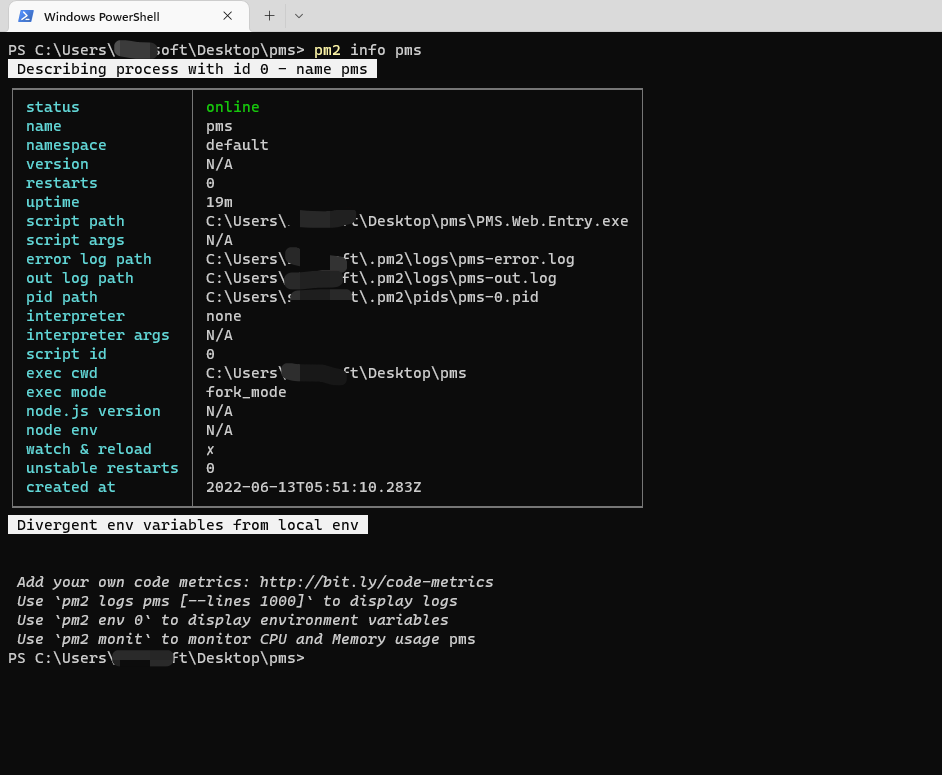Close the Windows PowerShell tab

228,16
